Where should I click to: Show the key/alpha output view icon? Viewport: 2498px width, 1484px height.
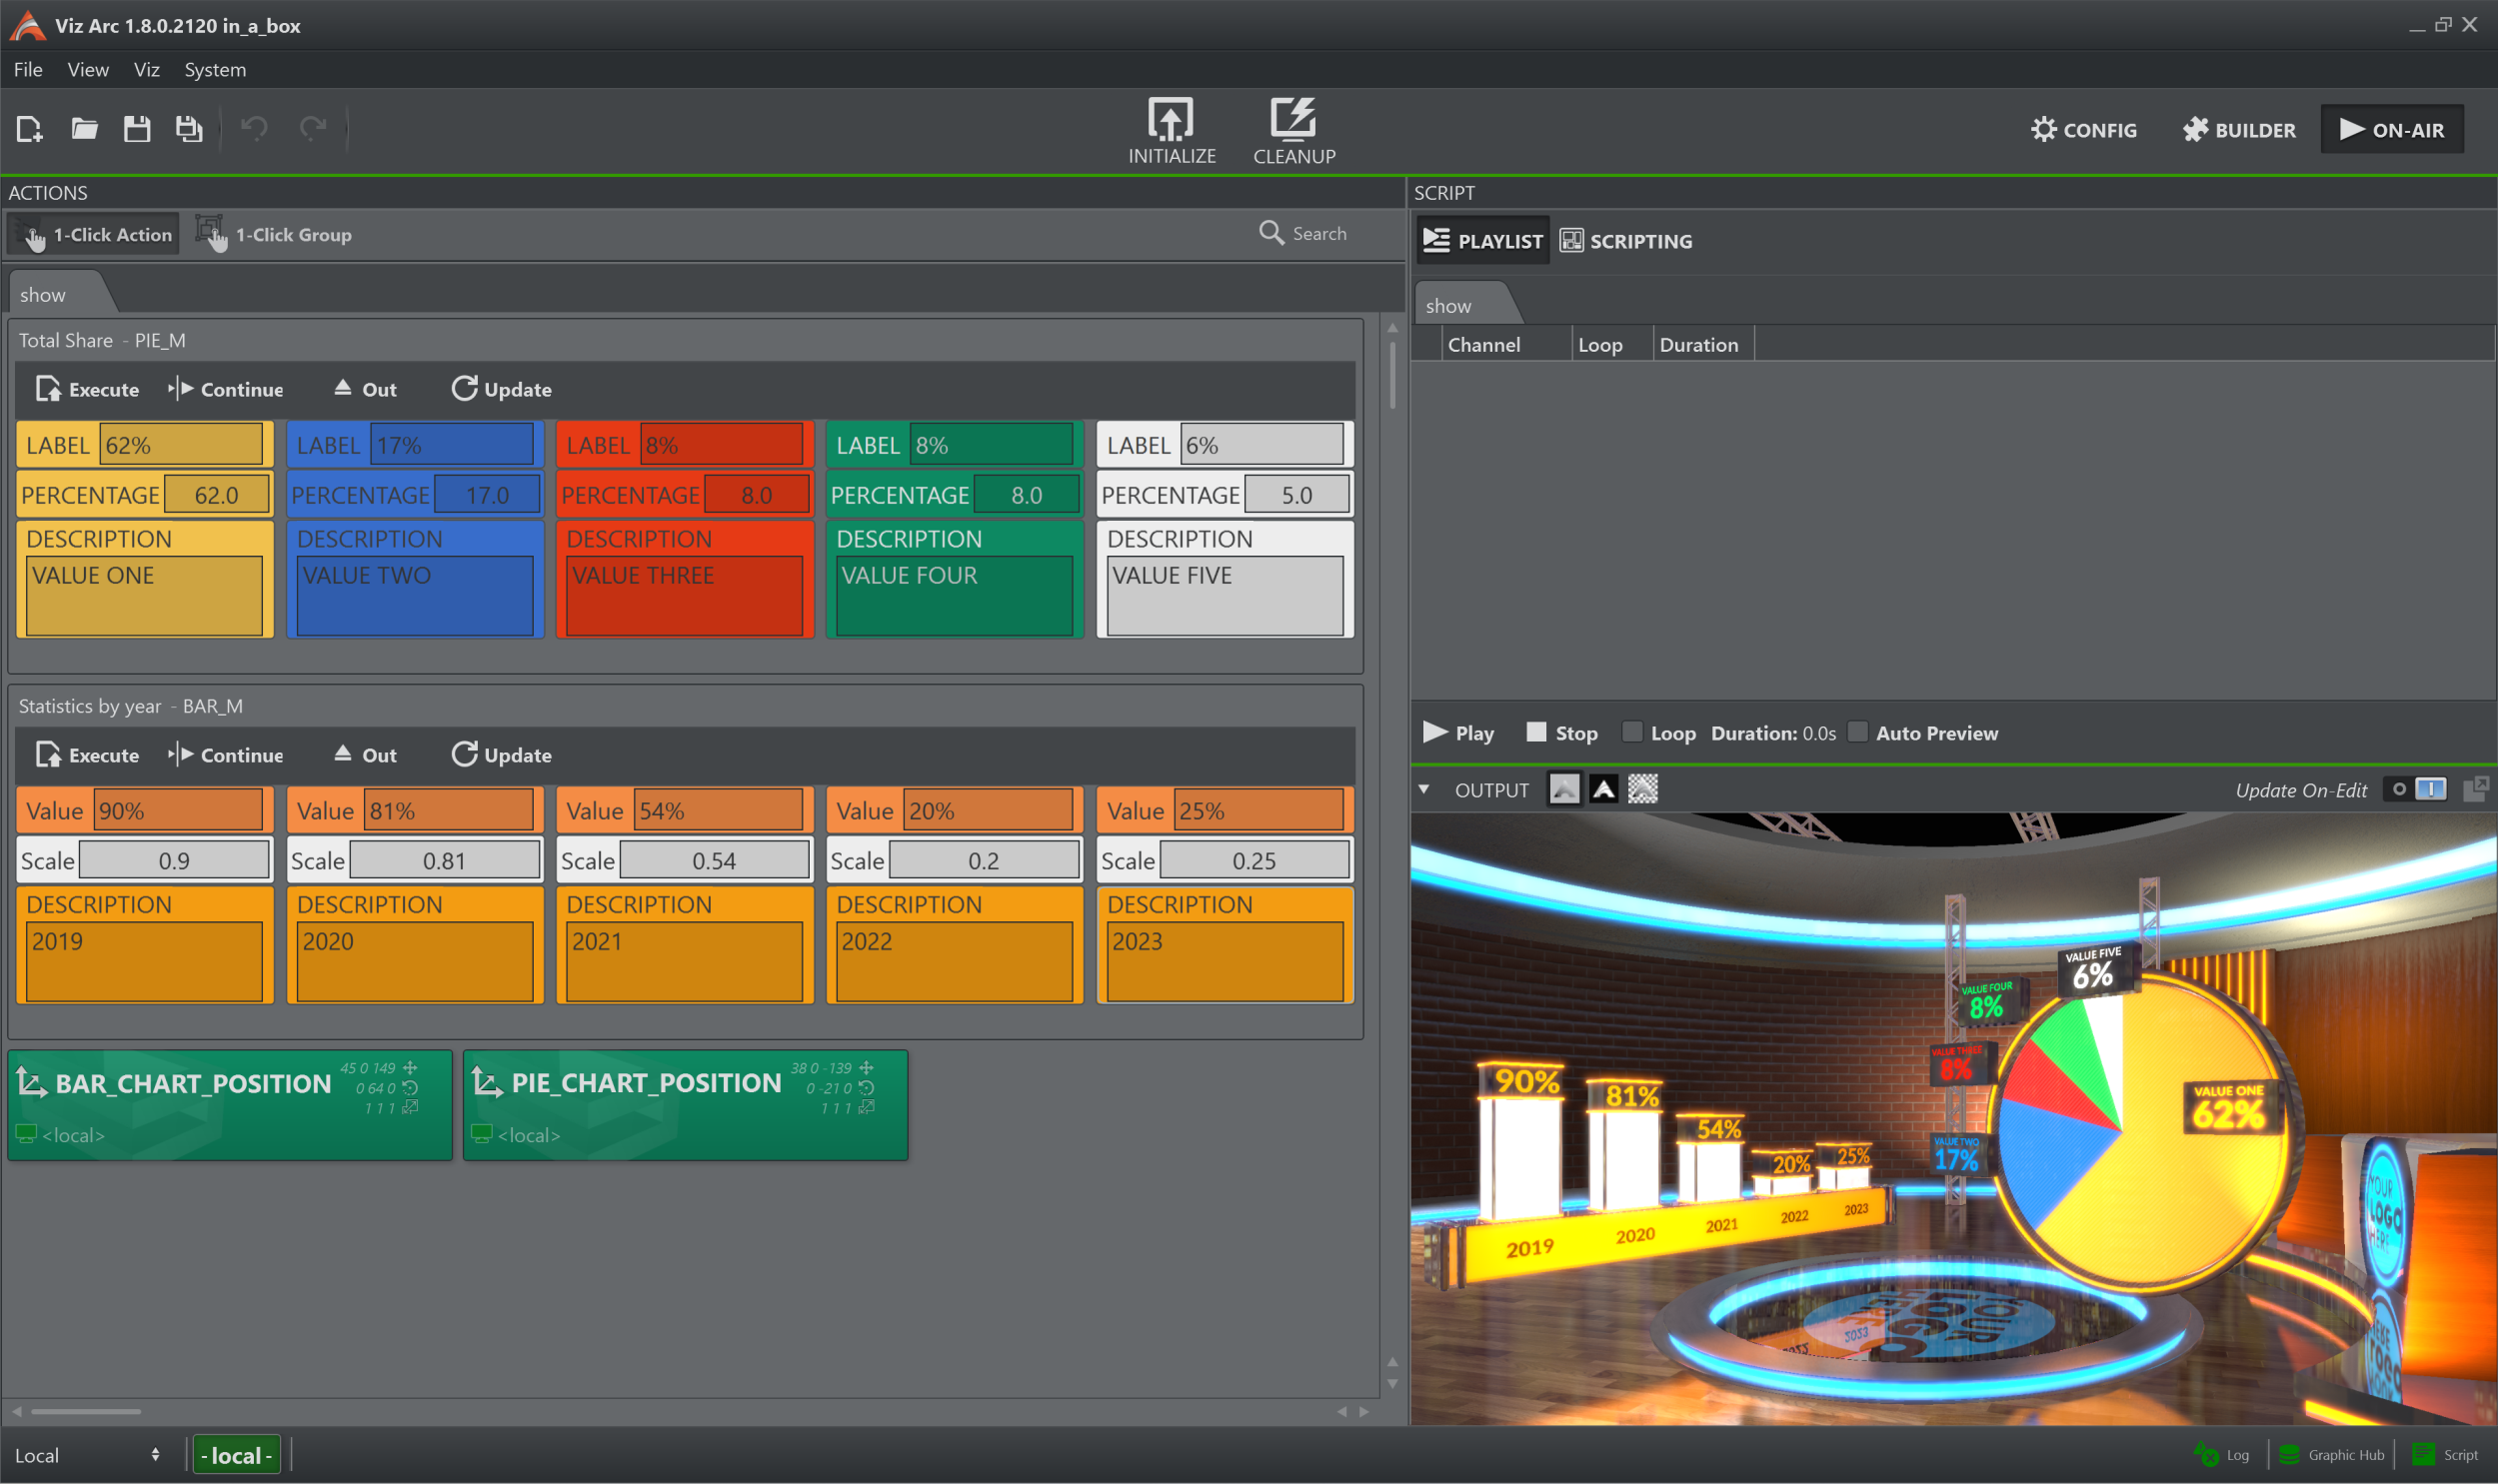(1603, 790)
